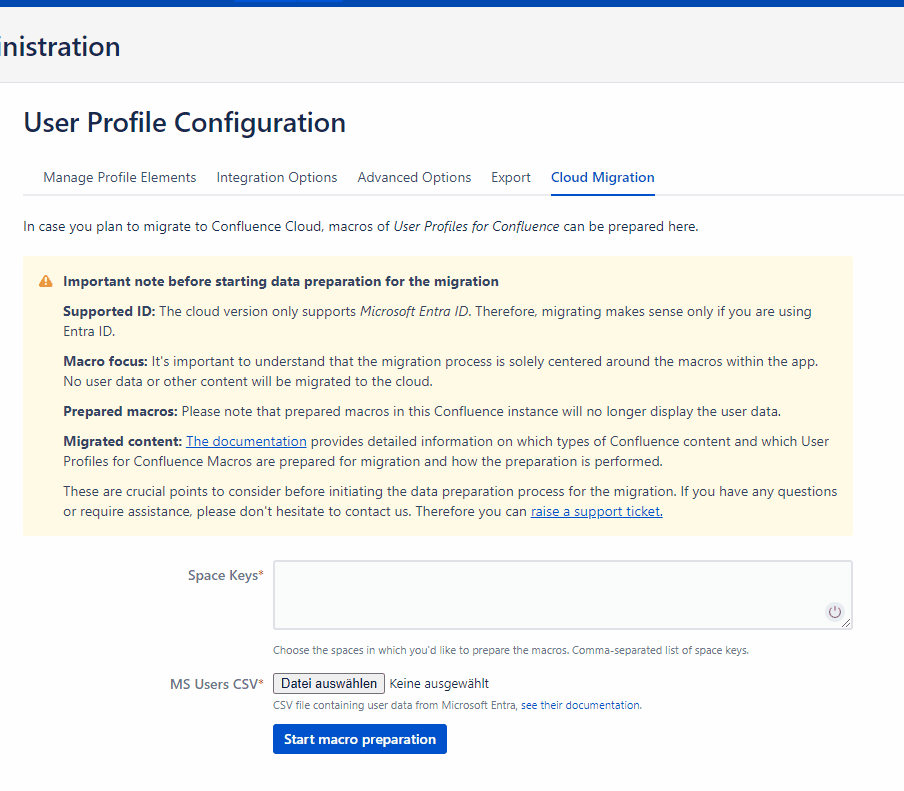Click the 'Prepared macros:' bold label
The height and width of the screenshot is (791, 904).
(x=120, y=412)
